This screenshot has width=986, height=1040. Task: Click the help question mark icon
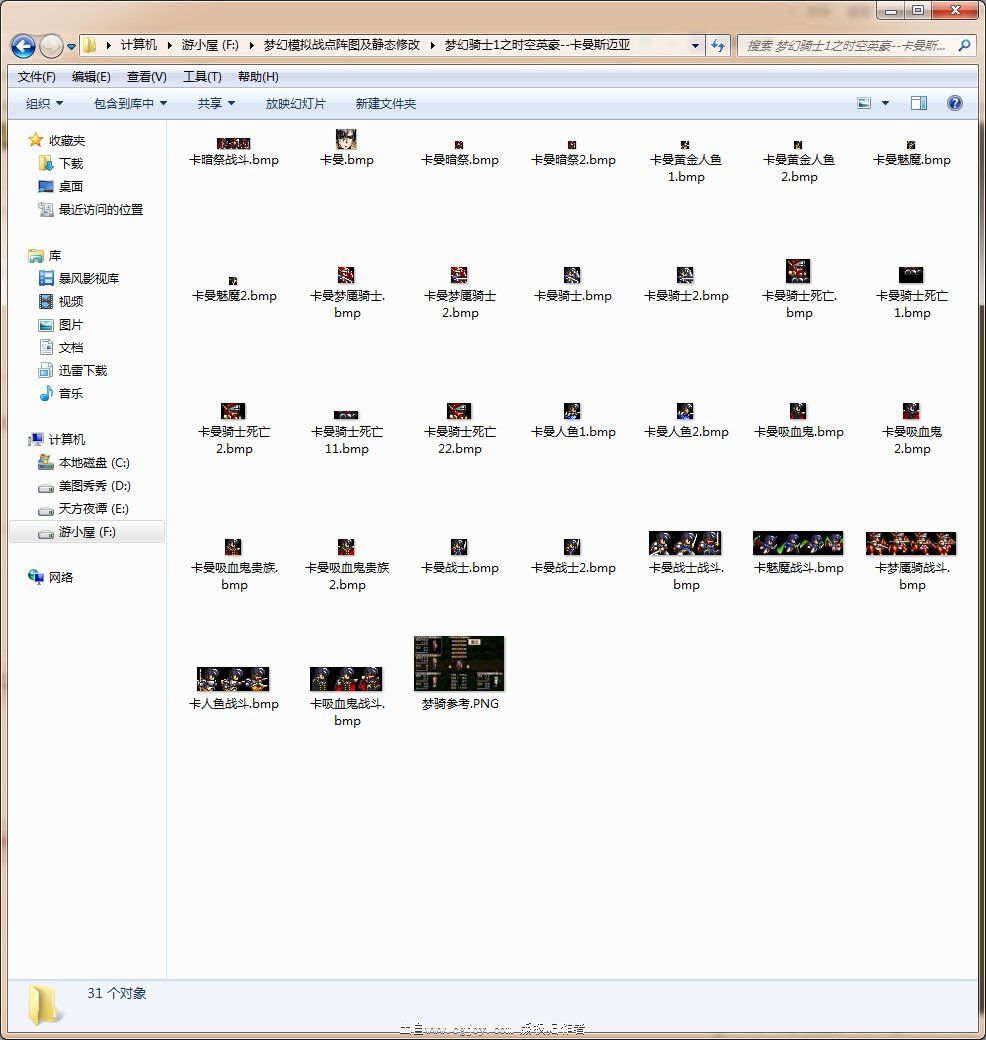pos(955,103)
